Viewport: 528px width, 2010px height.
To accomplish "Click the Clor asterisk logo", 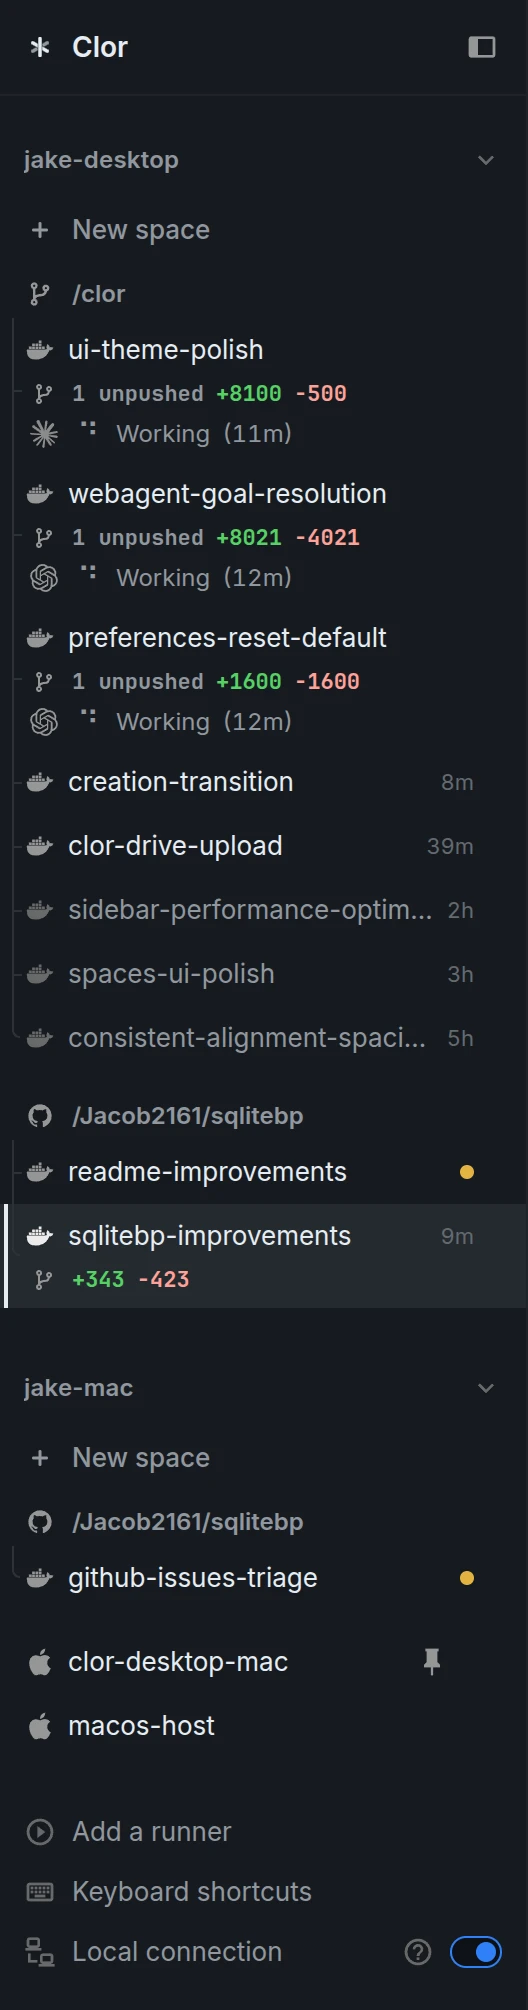I will coord(40,47).
